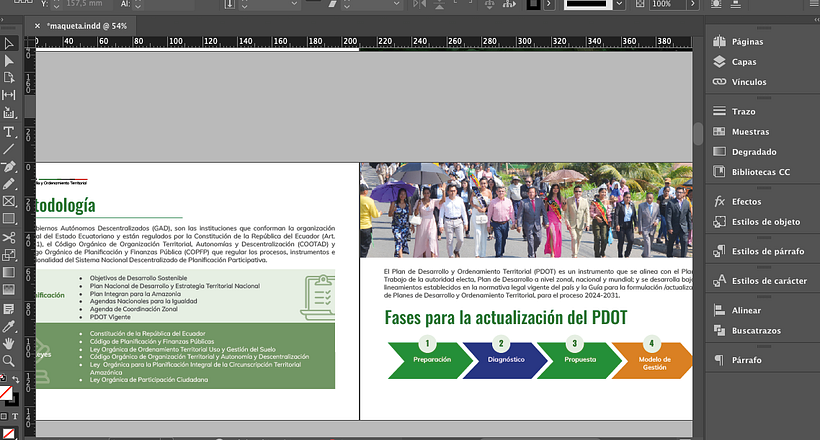820x440 pixels.
Task: Select the Gradient Feather tool
Action: tap(9, 290)
